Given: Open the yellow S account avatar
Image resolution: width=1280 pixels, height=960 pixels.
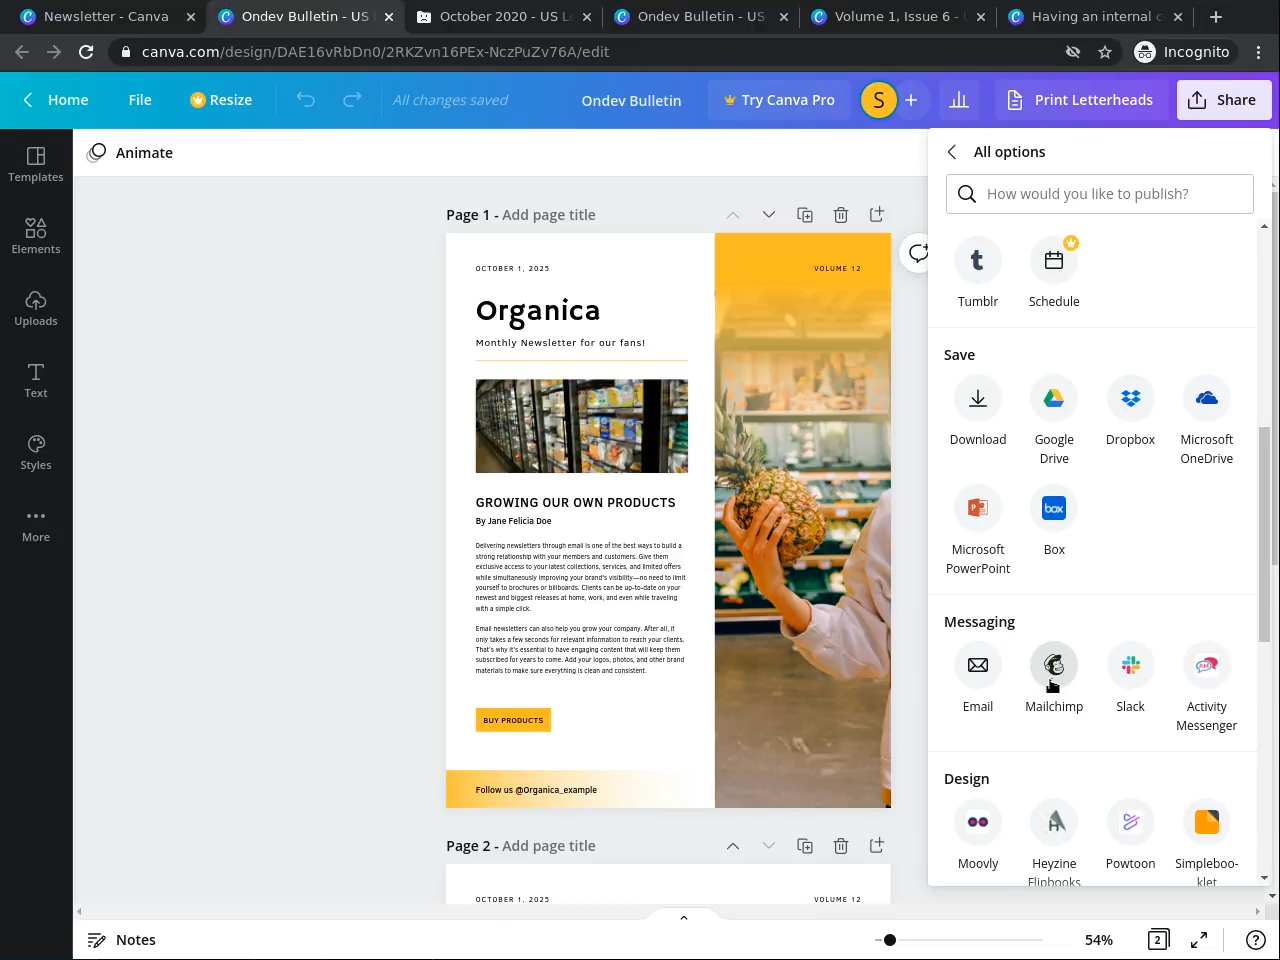Looking at the screenshot, I should tap(879, 100).
